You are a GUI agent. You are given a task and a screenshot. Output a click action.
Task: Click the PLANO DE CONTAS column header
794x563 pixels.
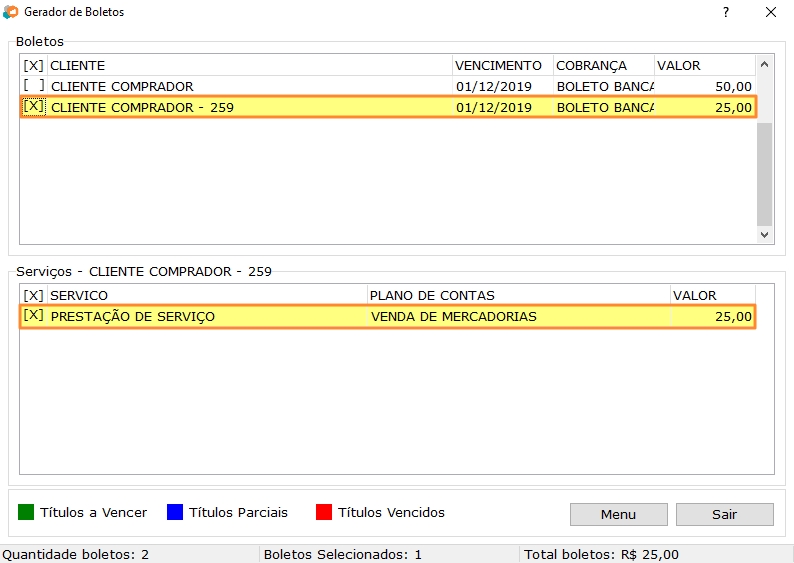point(516,296)
